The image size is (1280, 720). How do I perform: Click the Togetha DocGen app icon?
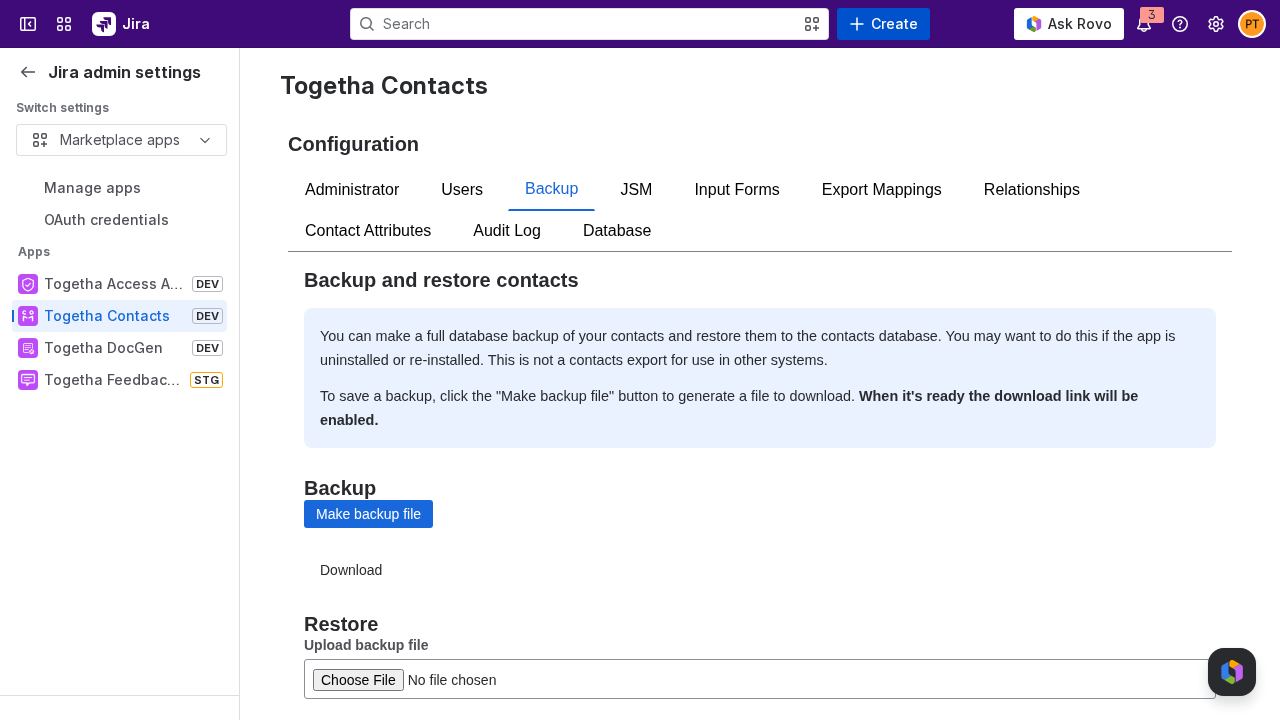tap(28, 348)
